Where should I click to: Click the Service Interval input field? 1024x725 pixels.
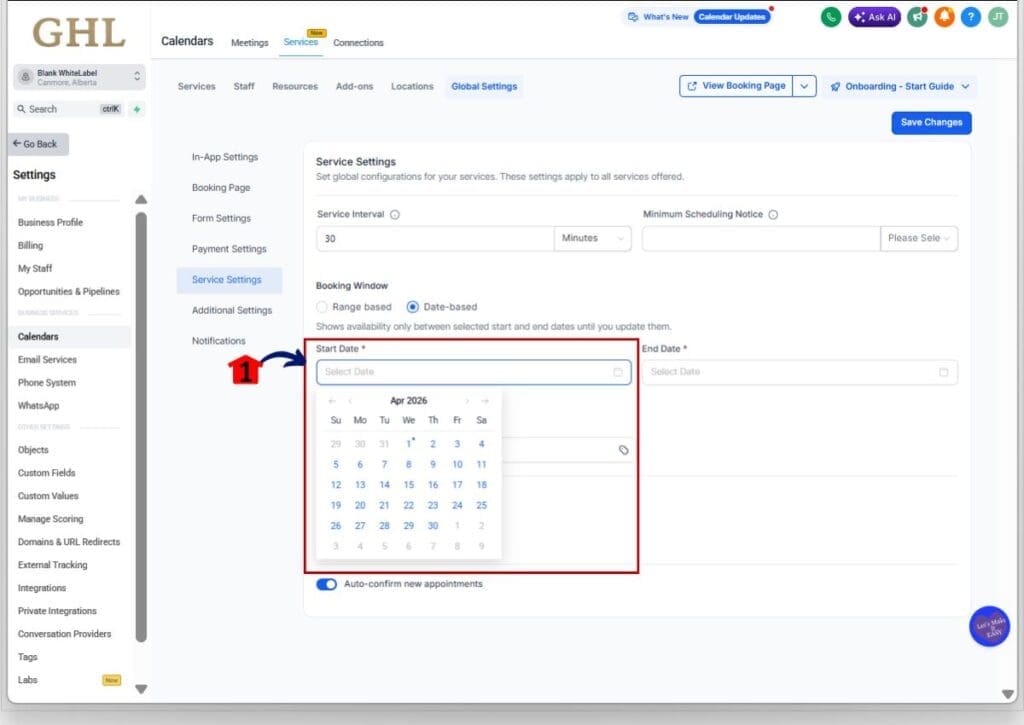coord(435,239)
